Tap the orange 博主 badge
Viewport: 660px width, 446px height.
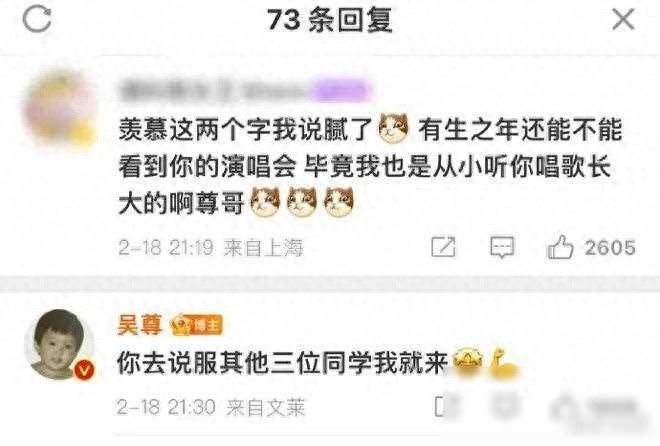pos(196,325)
